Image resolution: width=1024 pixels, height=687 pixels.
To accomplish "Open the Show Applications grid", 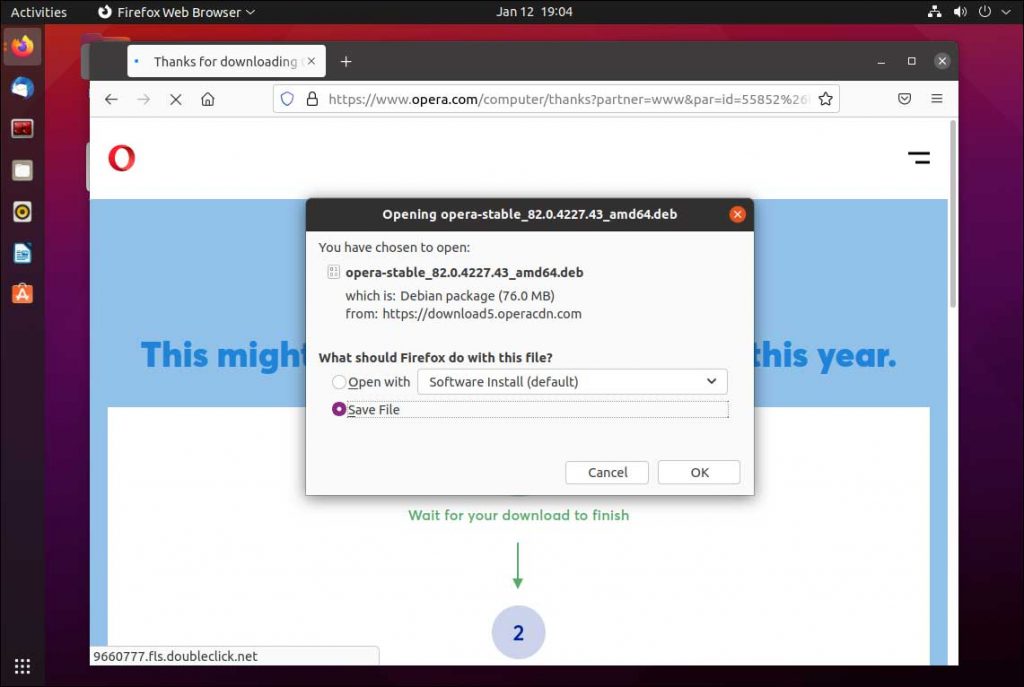I will click(x=21, y=665).
